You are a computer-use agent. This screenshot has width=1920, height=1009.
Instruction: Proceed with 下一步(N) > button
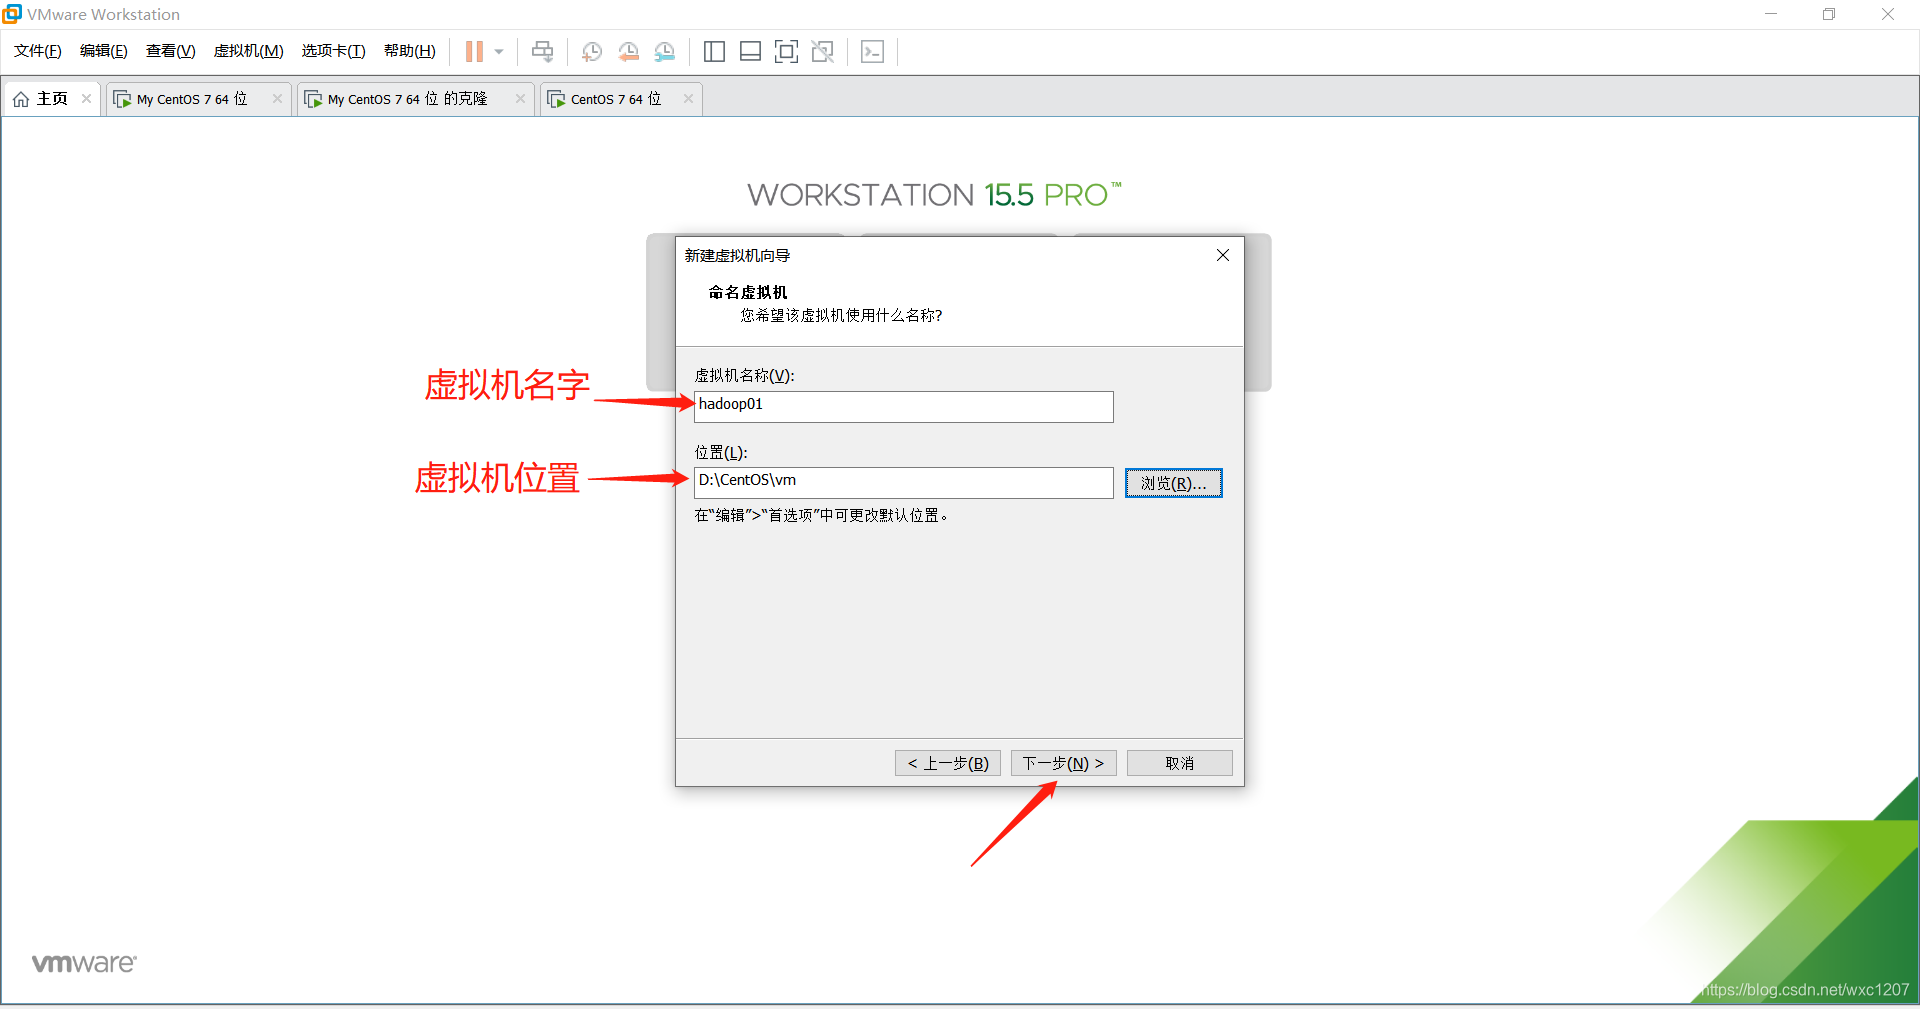1063,763
